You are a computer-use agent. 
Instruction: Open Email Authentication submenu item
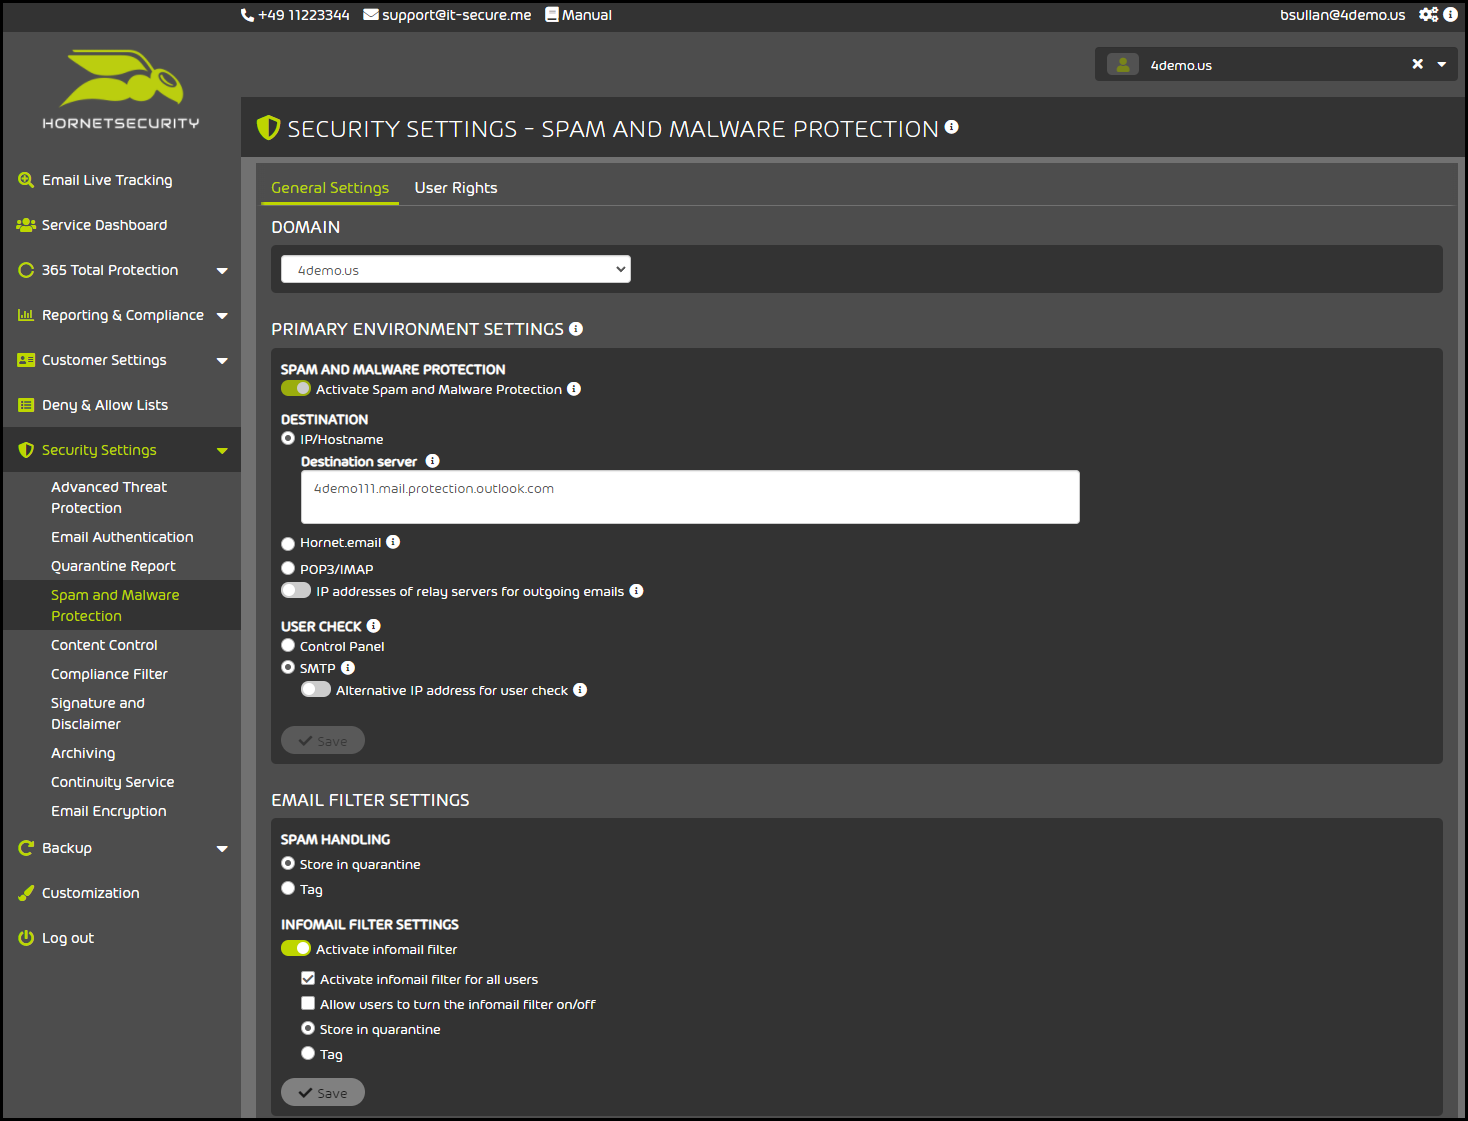pyautogui.click(x=122, y=537)
